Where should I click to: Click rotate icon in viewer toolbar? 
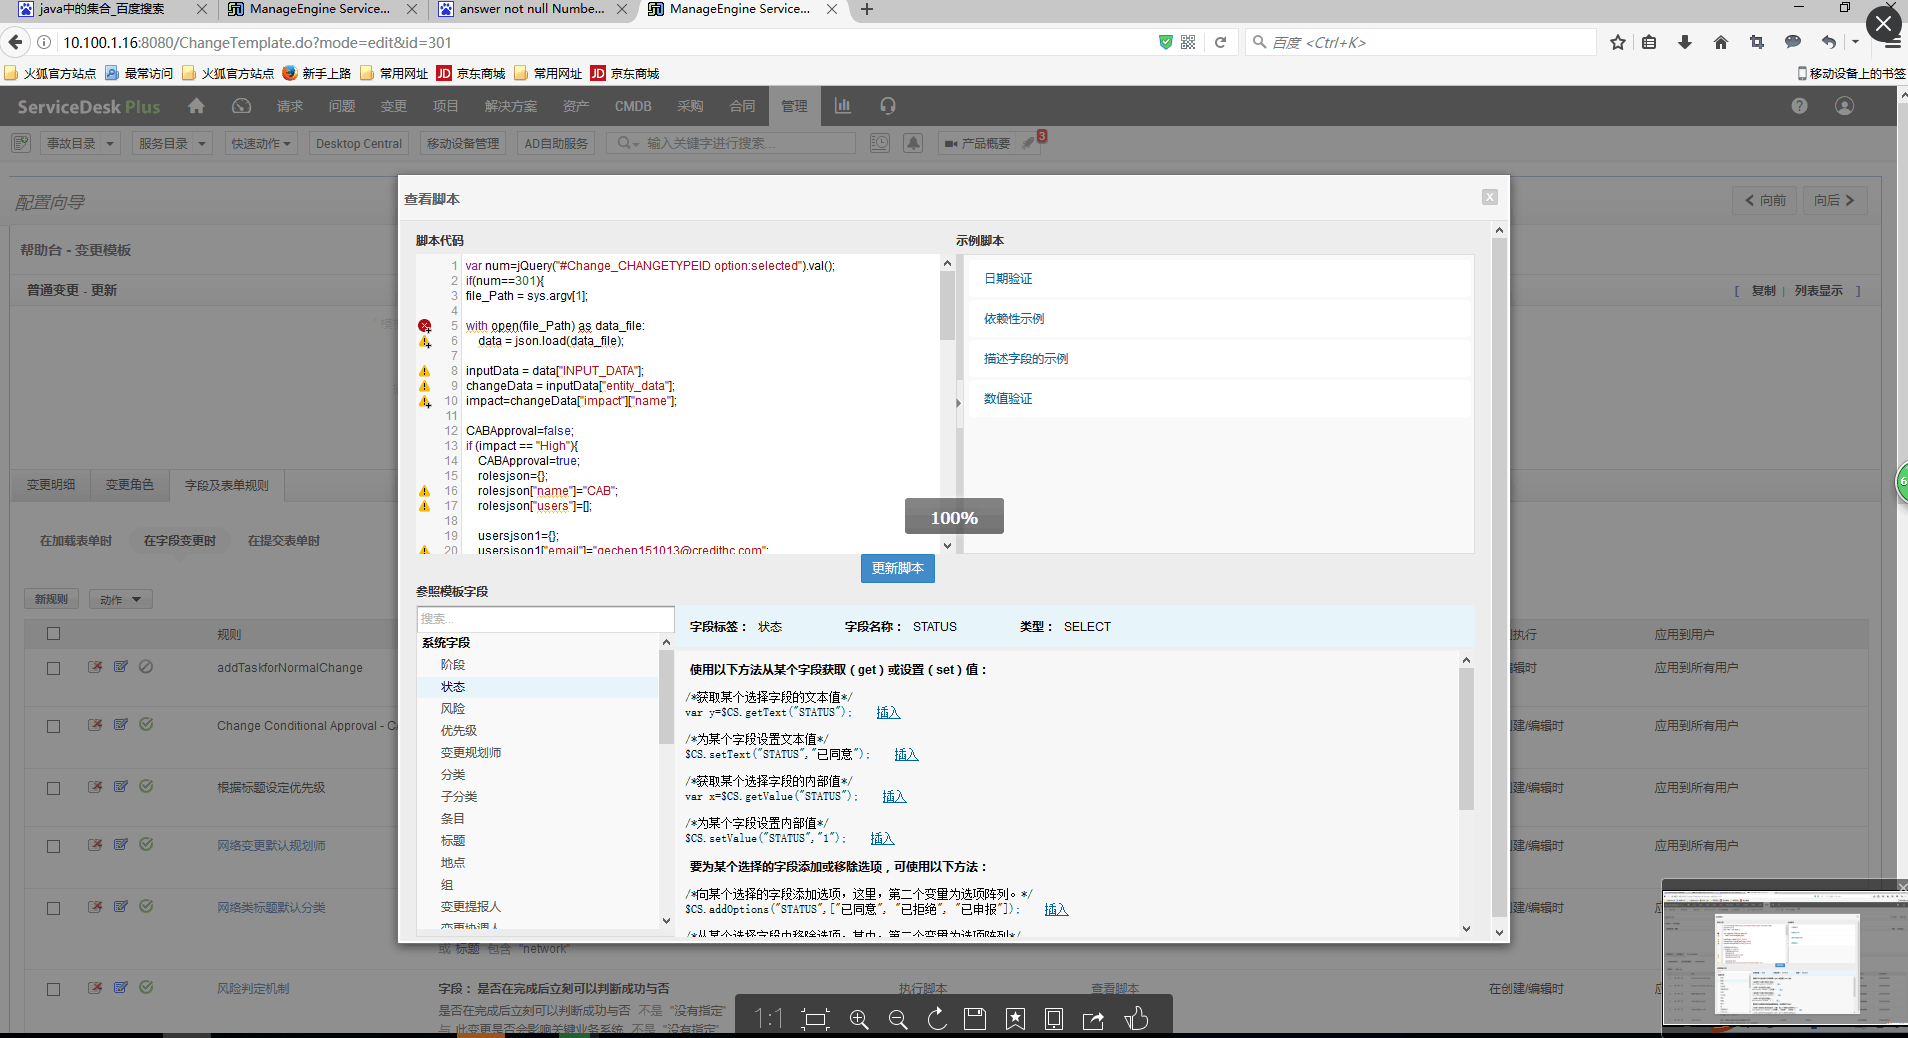[x=937, y=1019]
